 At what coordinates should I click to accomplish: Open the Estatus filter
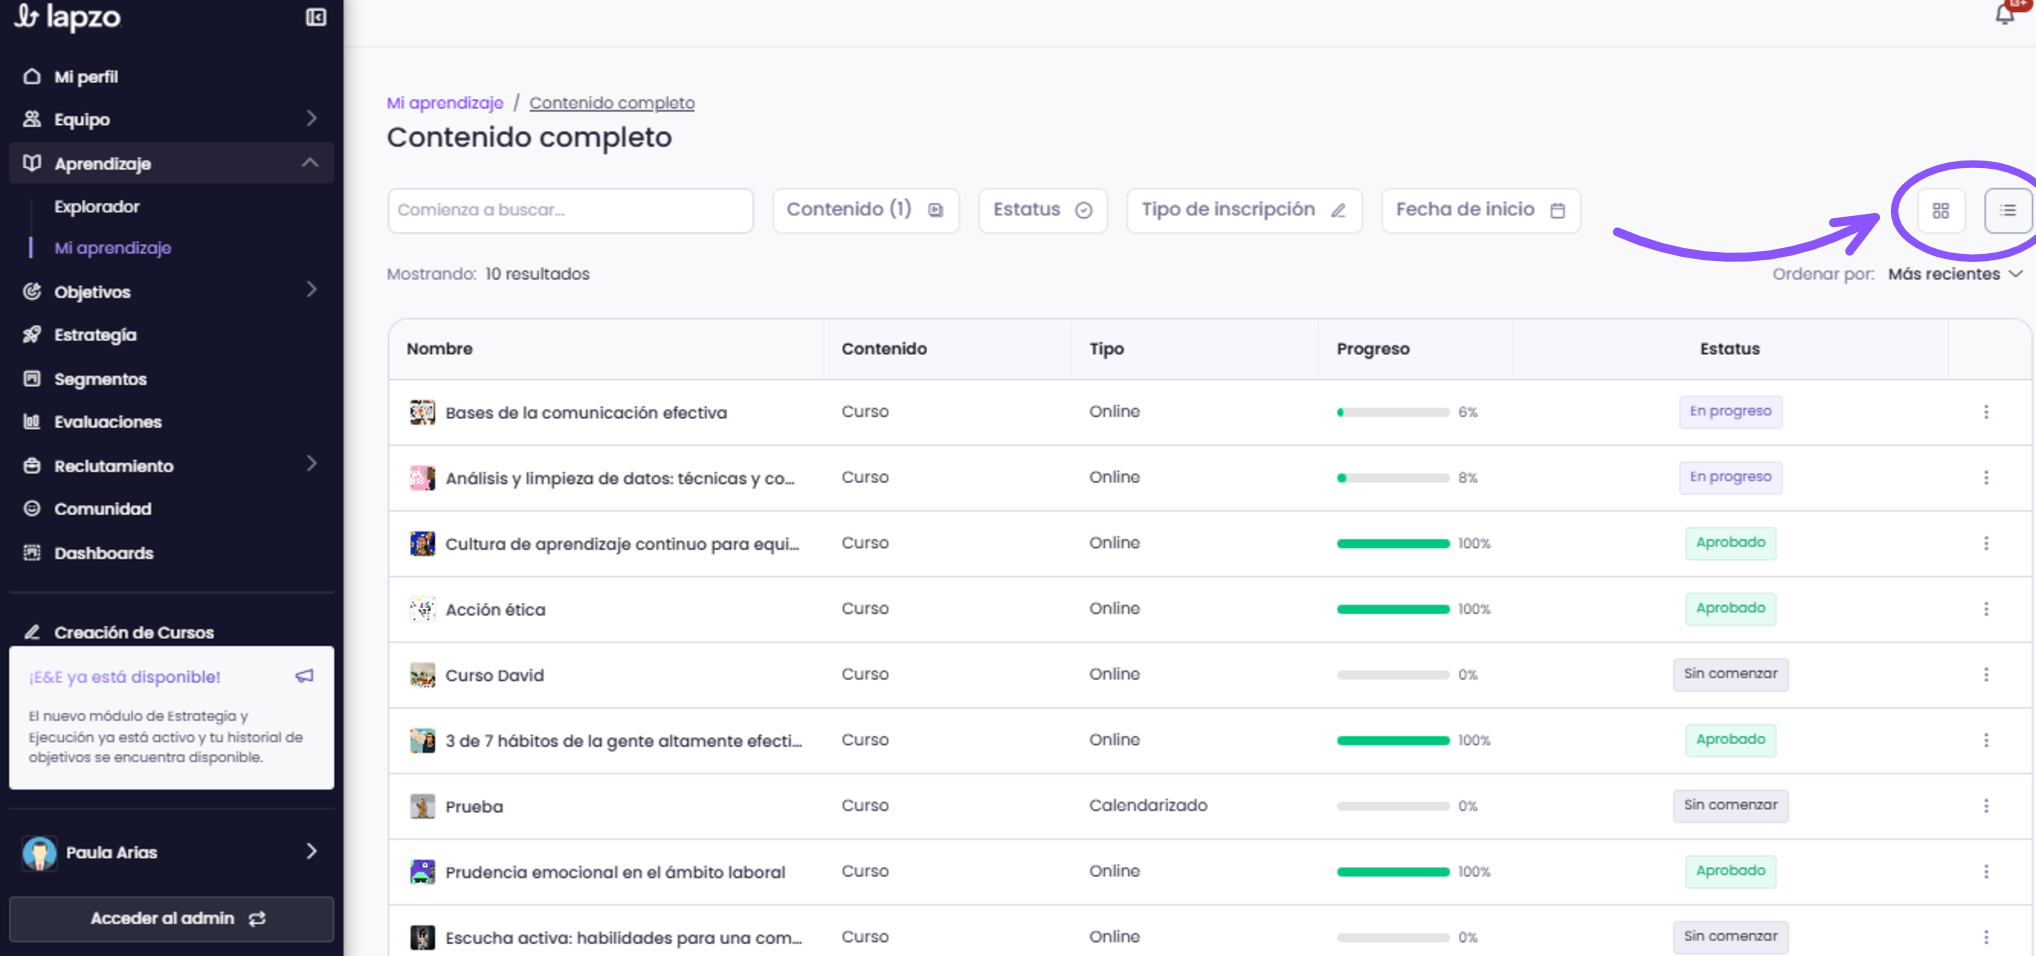(x=1043, y=210)
